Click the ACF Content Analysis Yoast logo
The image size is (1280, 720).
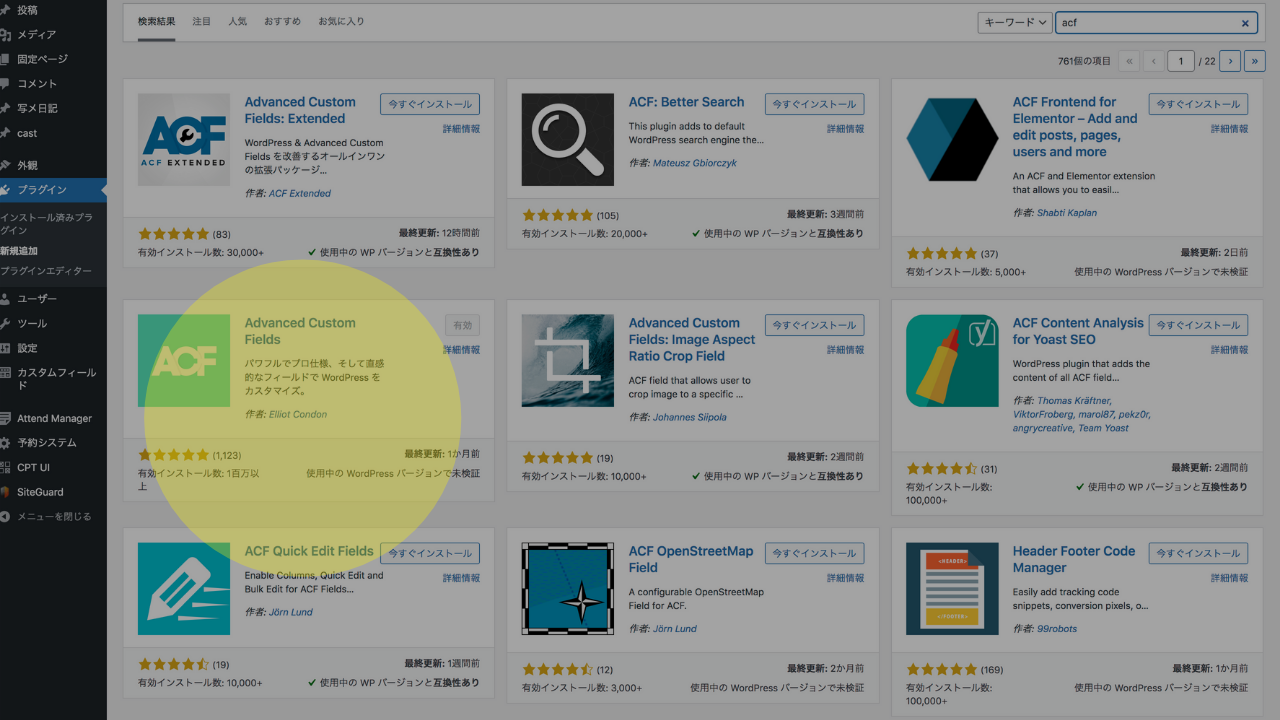(x=952, y=361)
